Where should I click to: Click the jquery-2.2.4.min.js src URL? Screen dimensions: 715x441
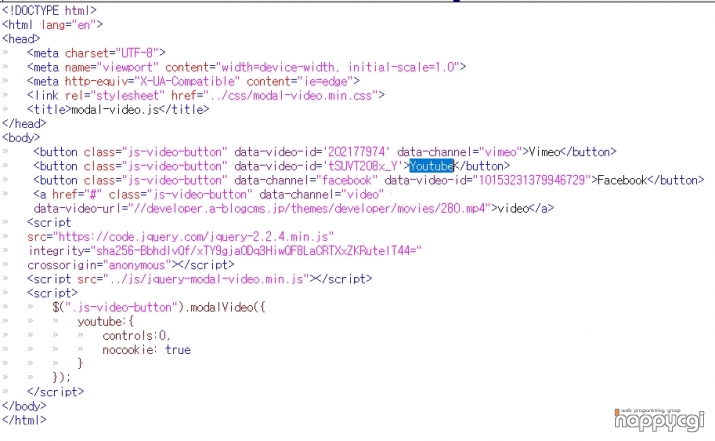194,237
